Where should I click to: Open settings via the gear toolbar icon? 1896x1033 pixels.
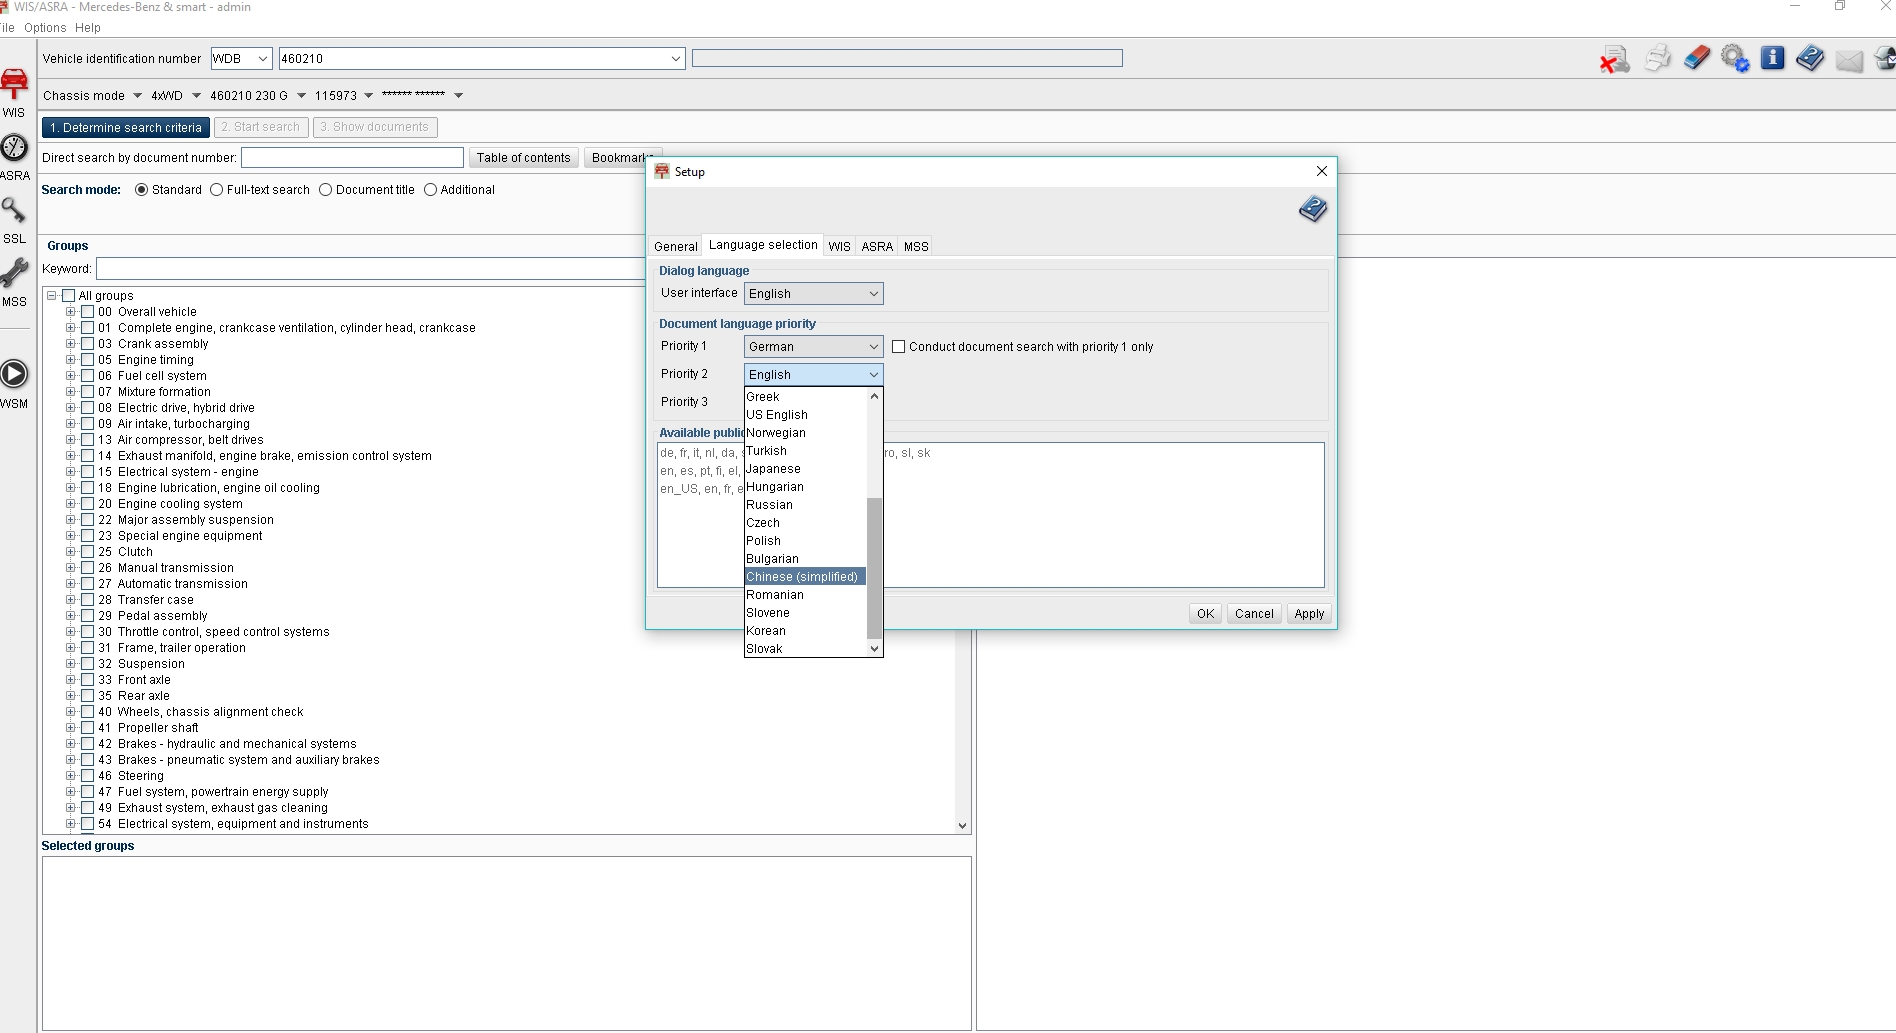(x=1735, y=59)
